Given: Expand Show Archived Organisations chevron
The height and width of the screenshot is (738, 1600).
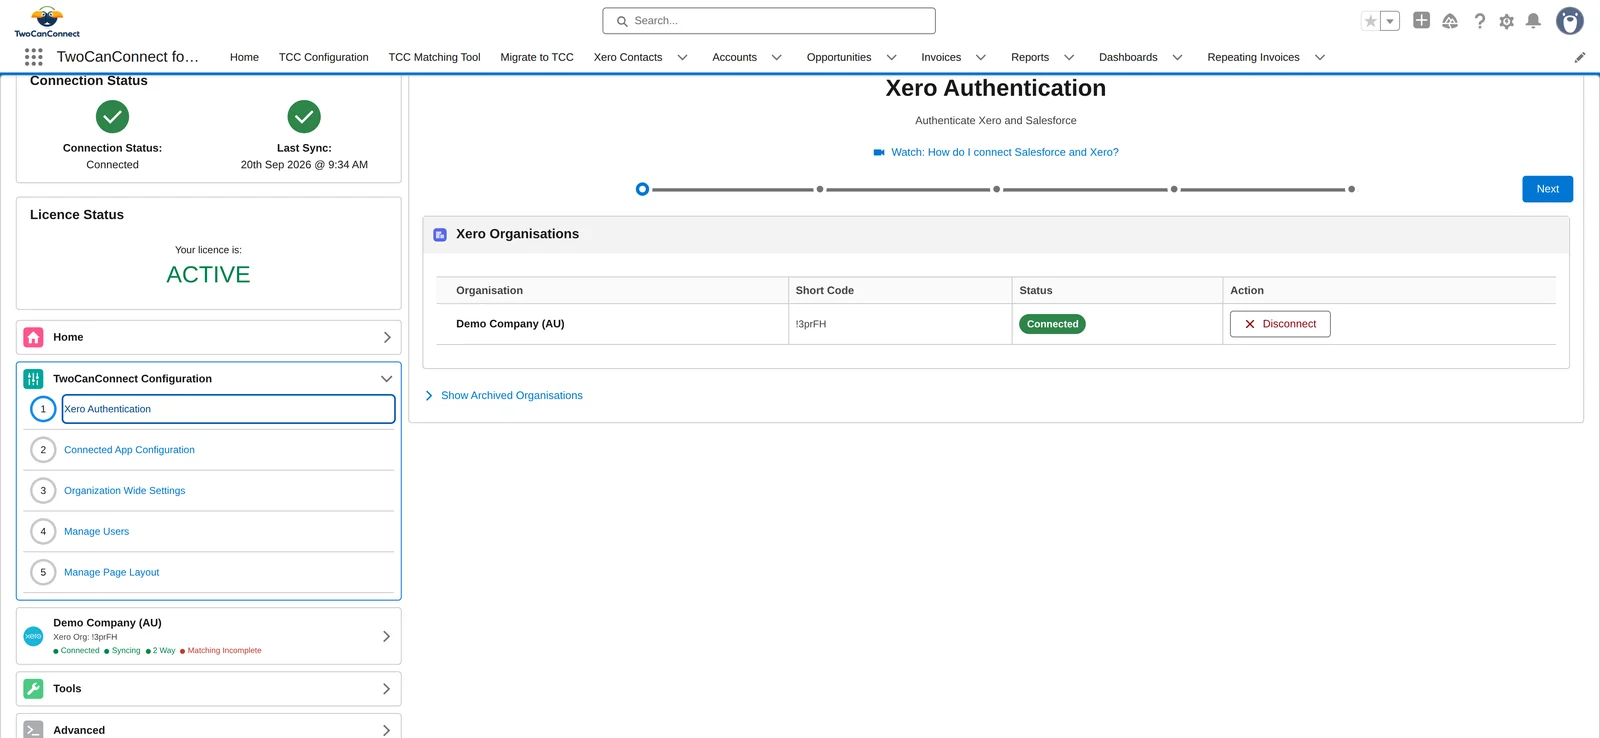Looking at the screenshot, I should [x=429, y=396].
